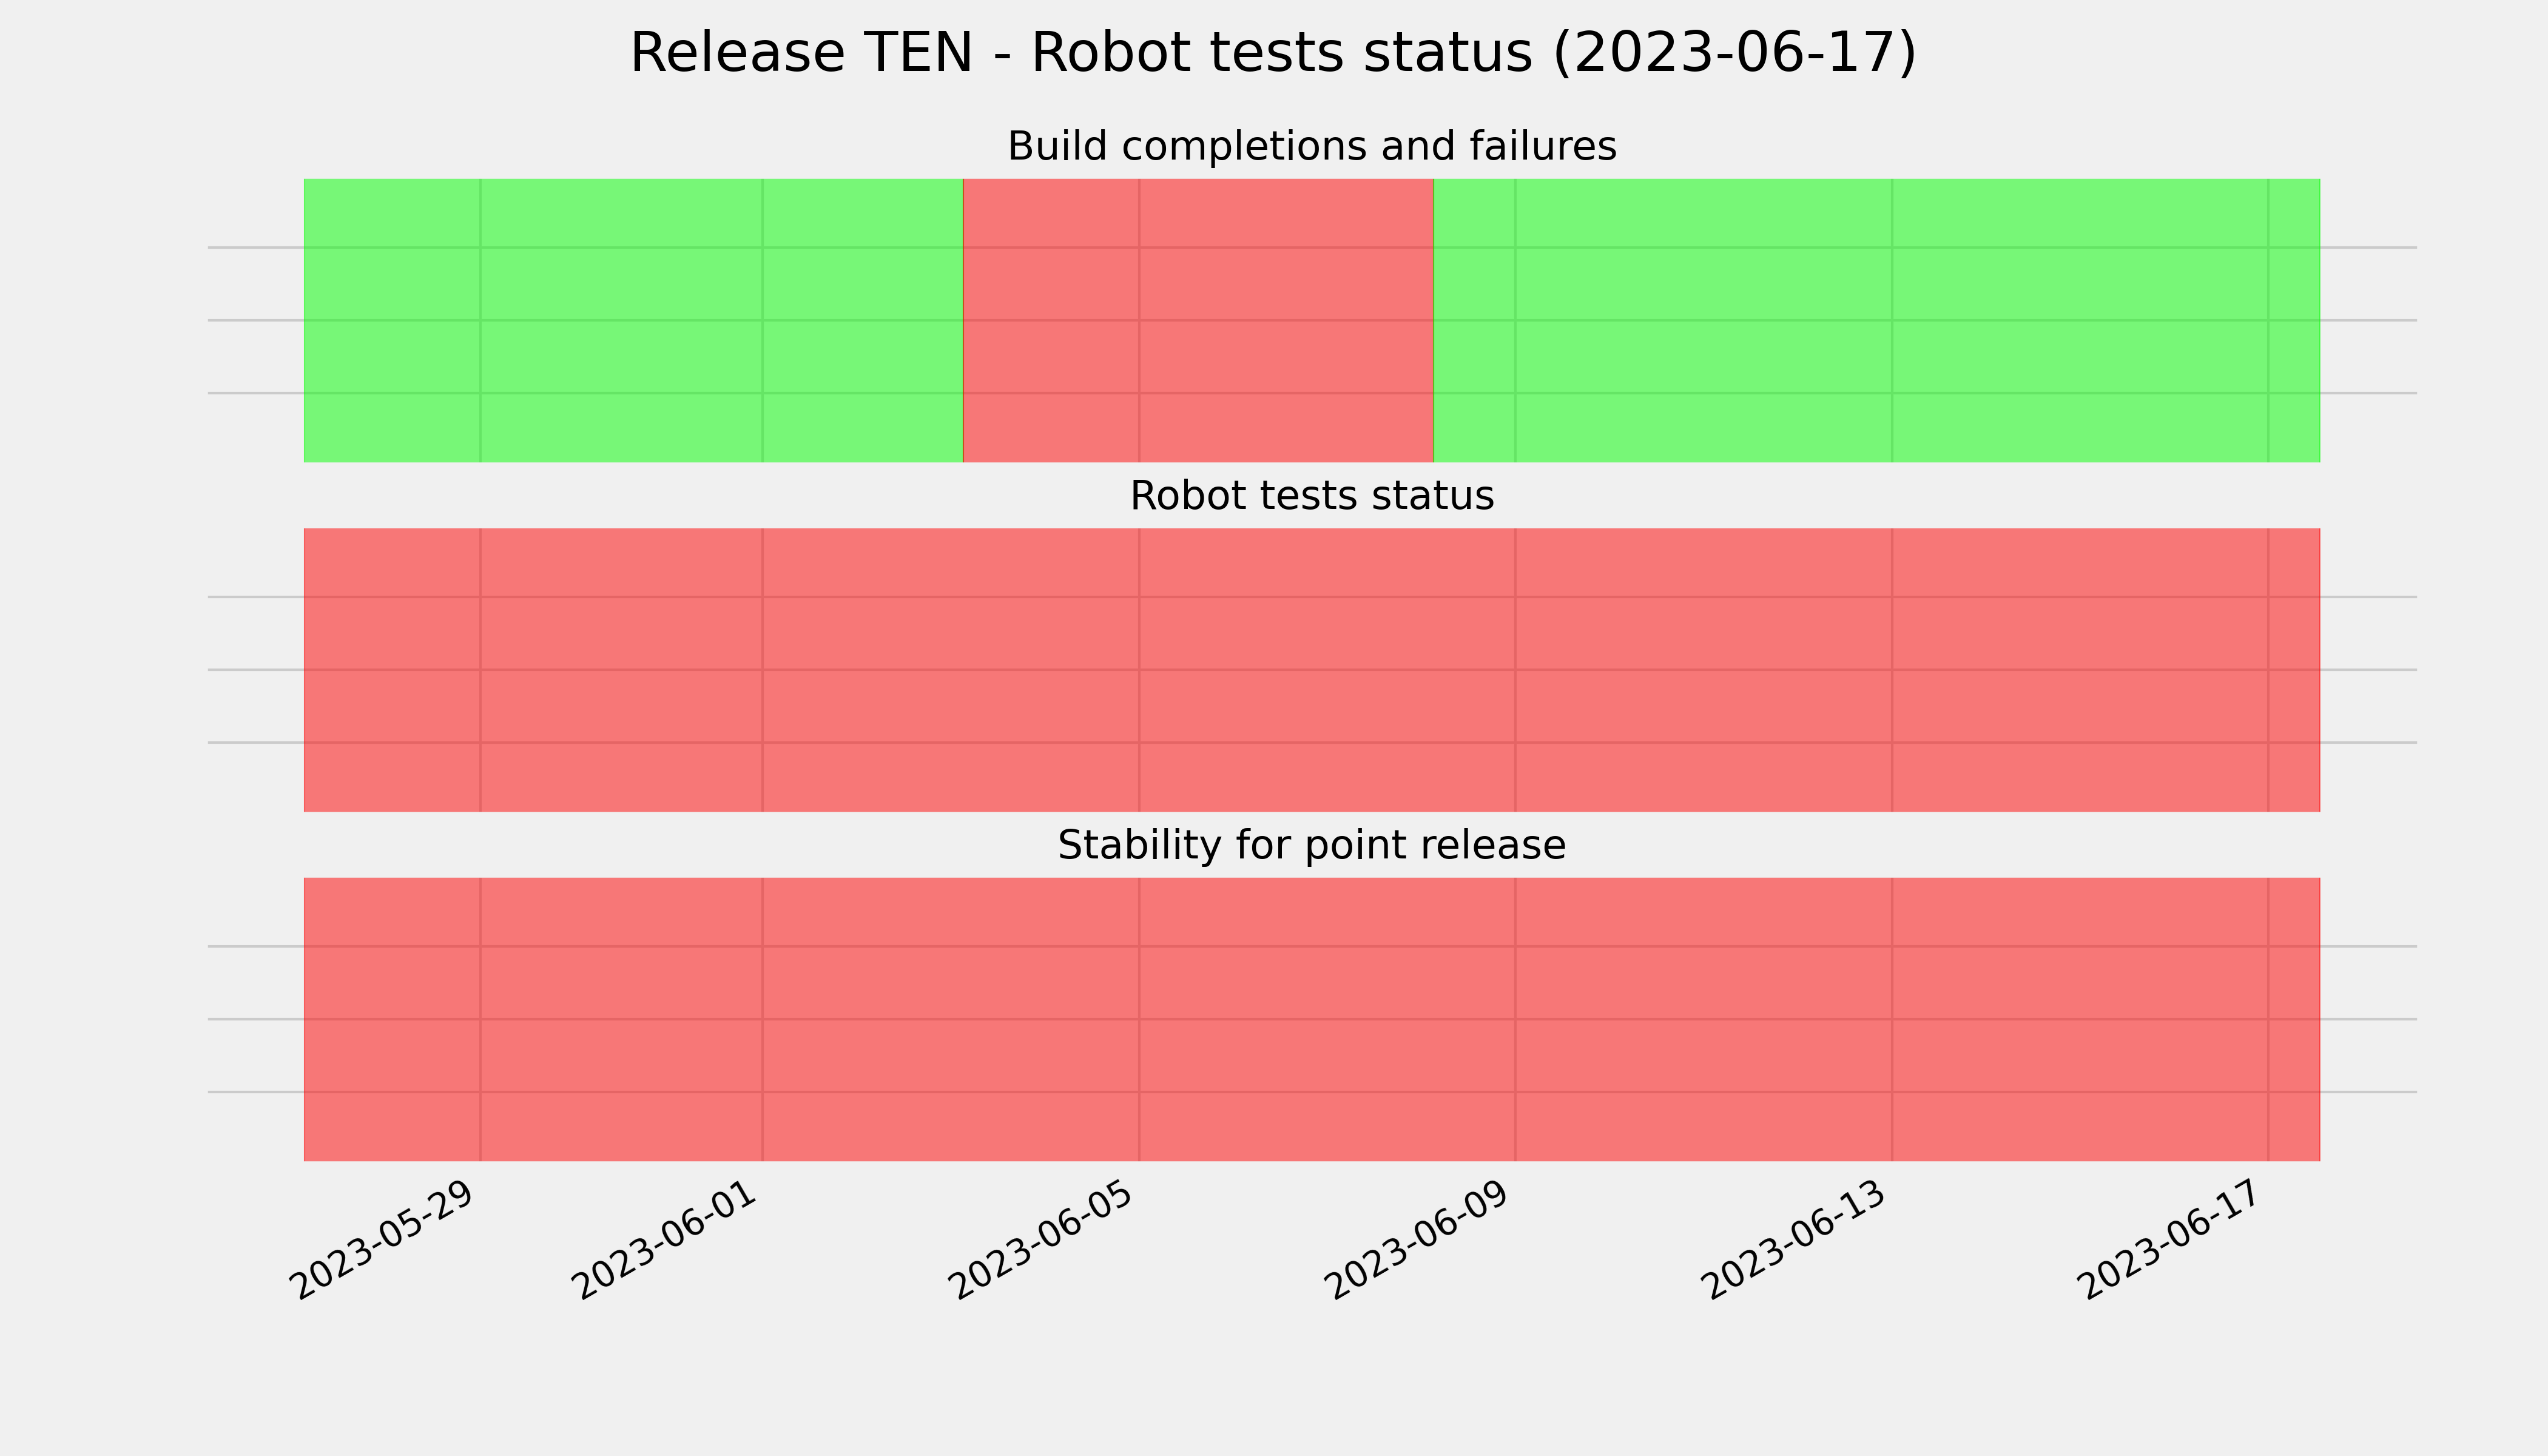
Task: Select the 2023-05-29 date axis label
Action: click(x=384, y=1241)
